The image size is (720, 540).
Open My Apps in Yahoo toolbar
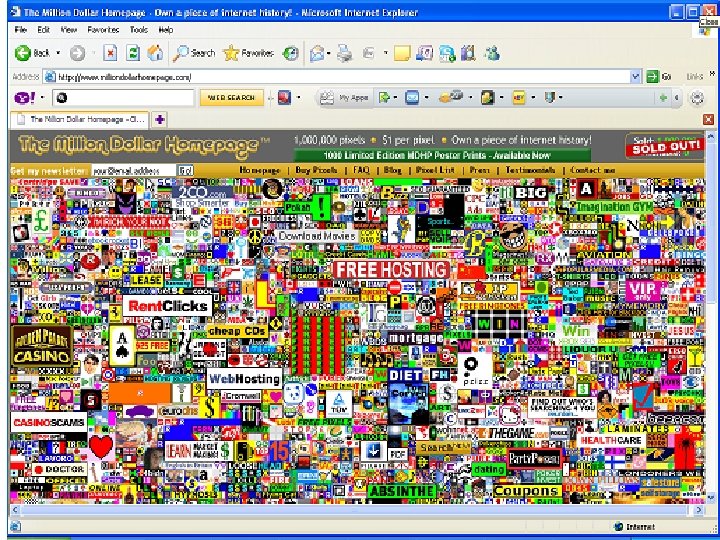tap(344, 97)
